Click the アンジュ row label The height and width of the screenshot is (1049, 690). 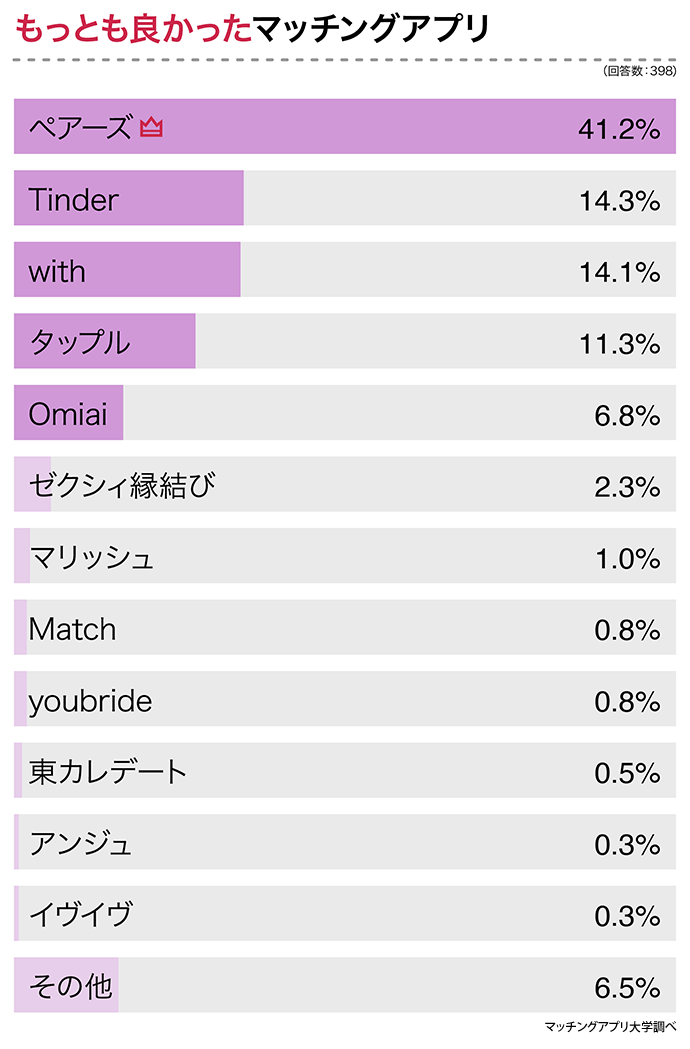point(80,844)
